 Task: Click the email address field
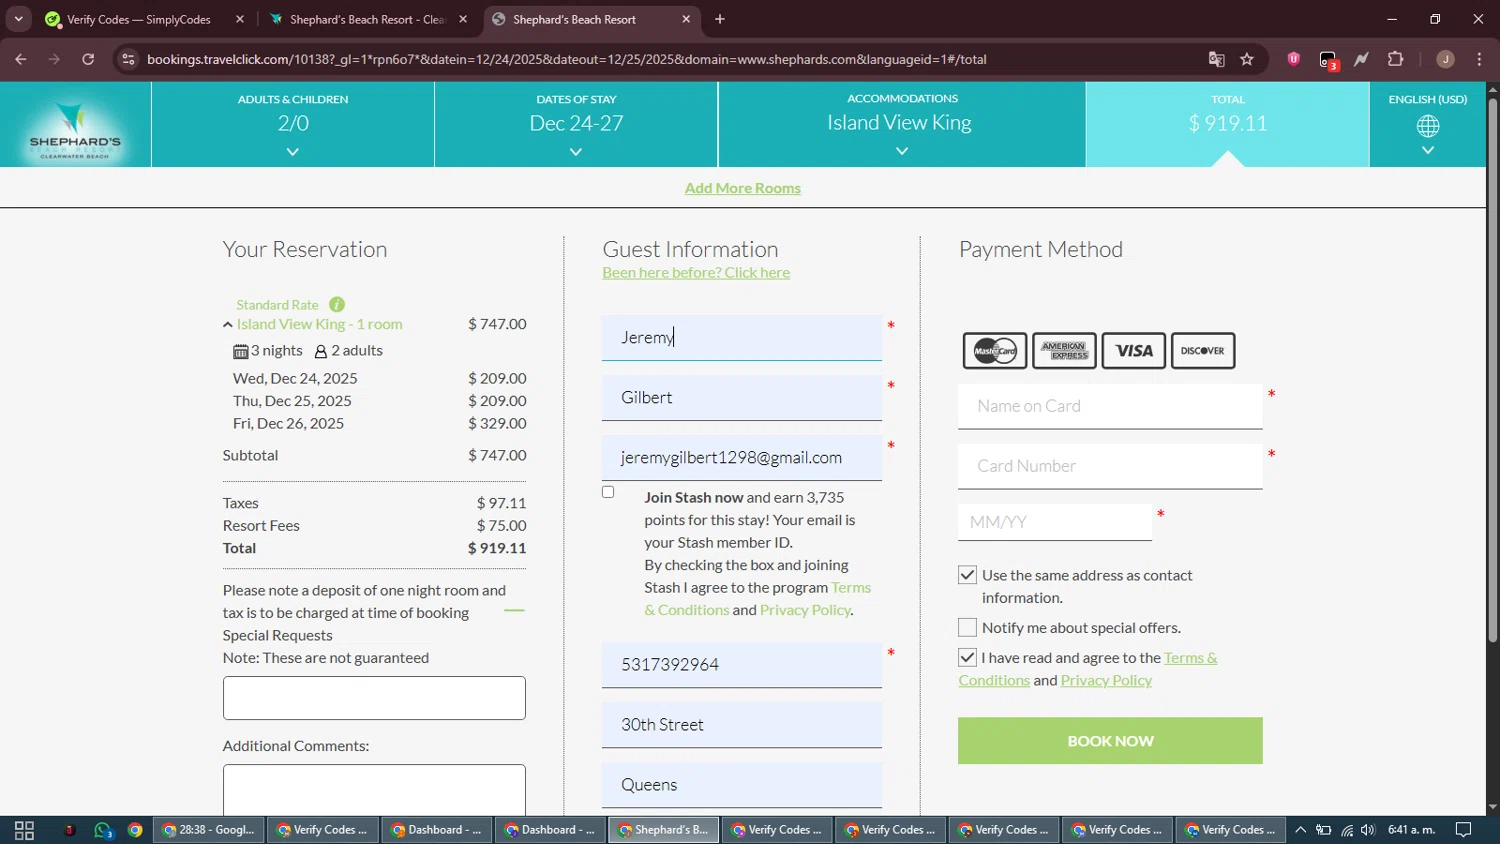pos(742,458)
